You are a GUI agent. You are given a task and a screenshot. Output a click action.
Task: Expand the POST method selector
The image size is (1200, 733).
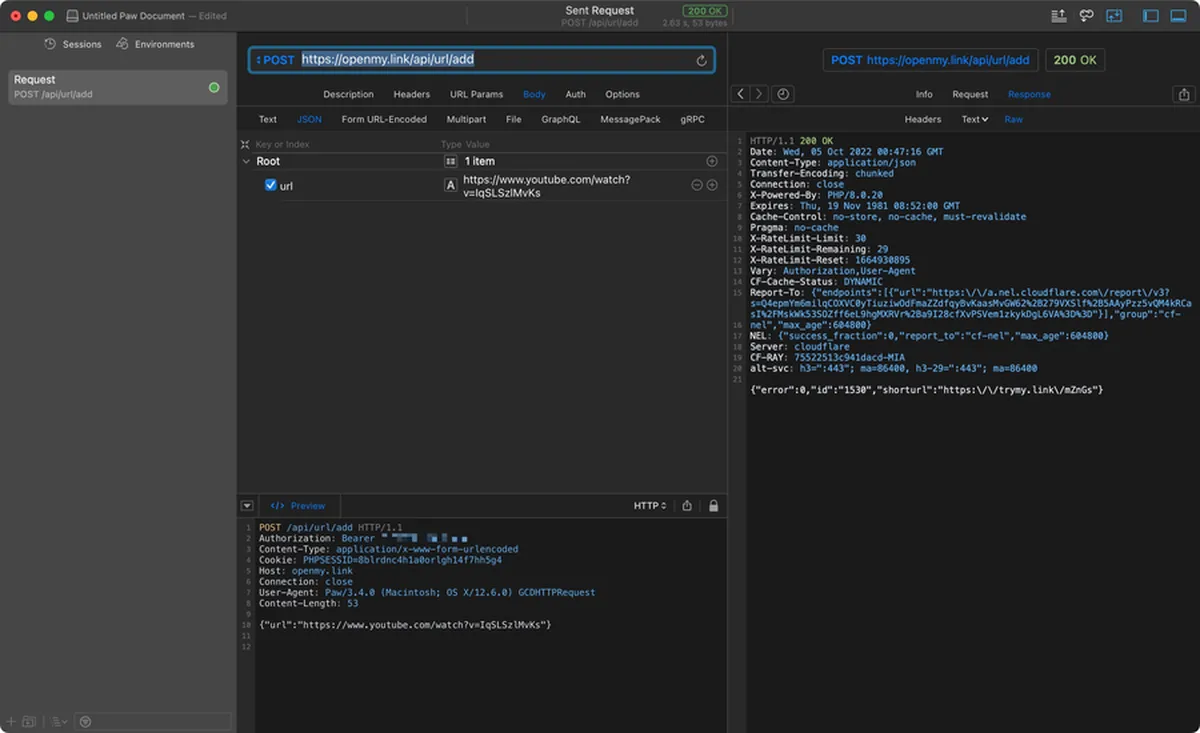point(276,60)
